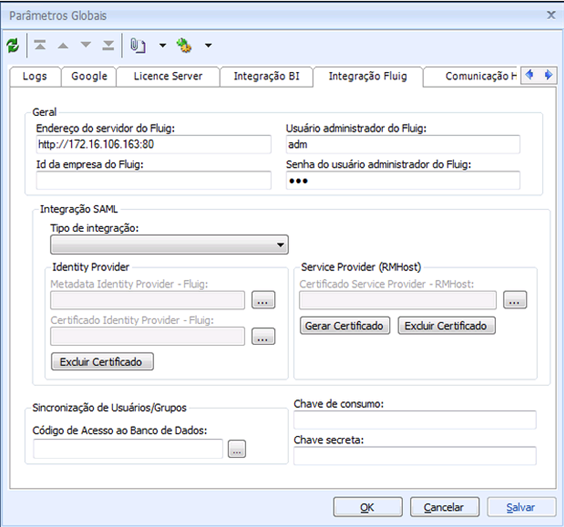Browse for Código de Acesso ao Banco
This screenshot has width=564, height=527.
click(x=237, y=449)
